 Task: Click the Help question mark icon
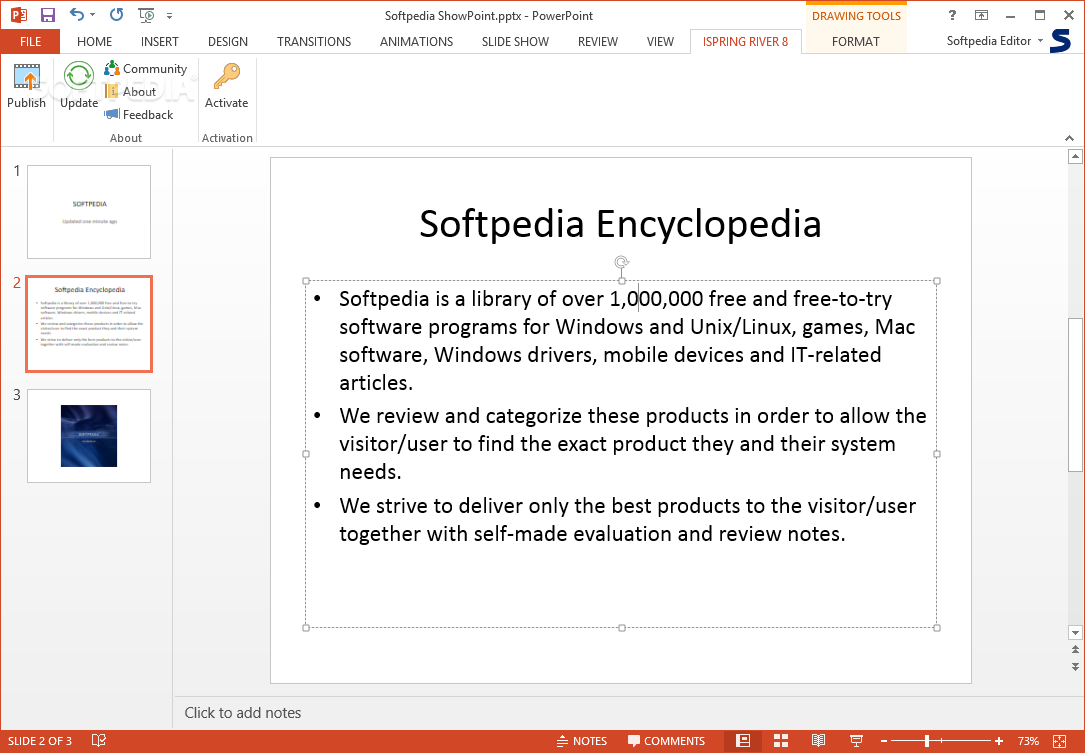[953, 15]
